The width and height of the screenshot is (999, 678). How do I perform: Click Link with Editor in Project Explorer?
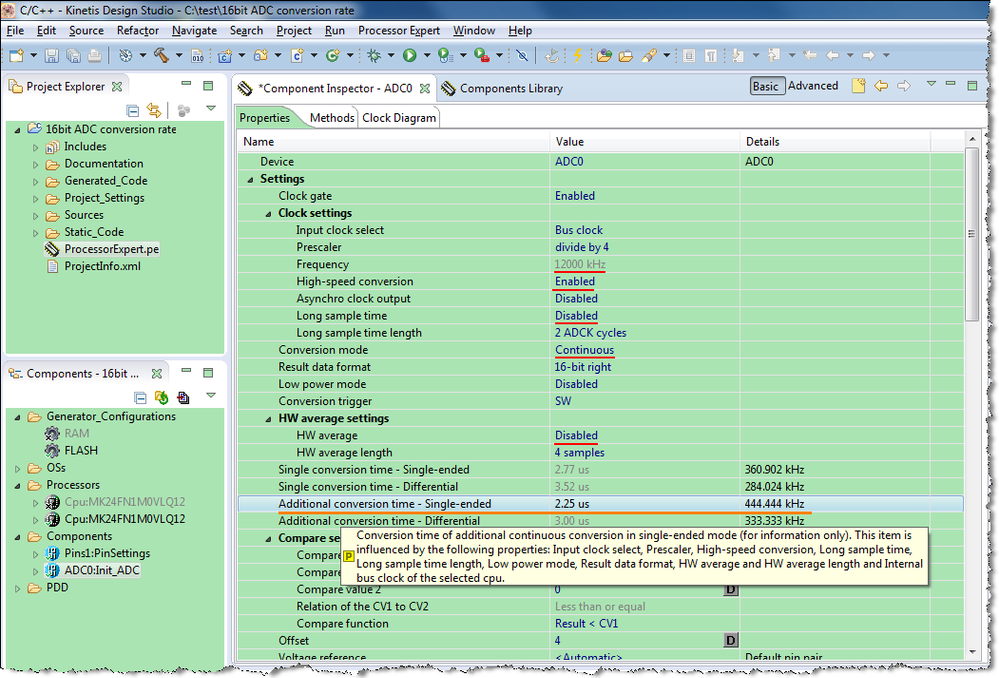click(x=154, y=110)
